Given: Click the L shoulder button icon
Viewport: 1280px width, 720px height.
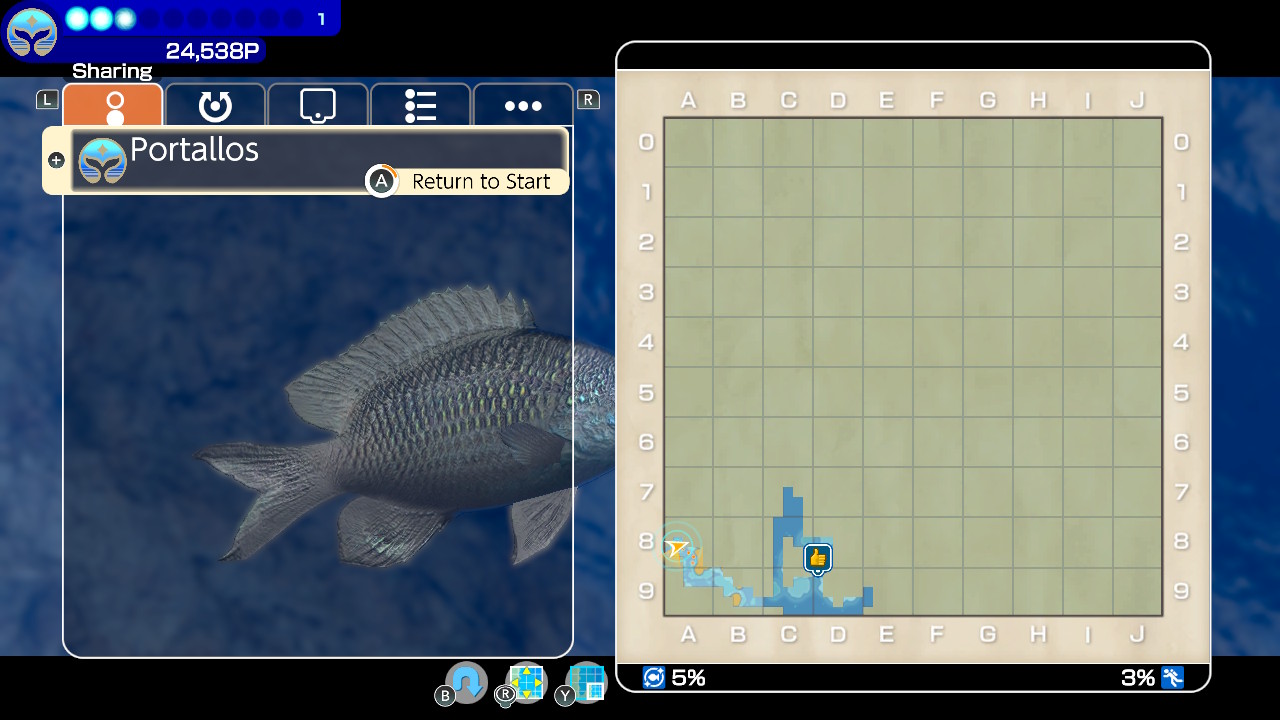Looking at the screenshot, I should (47, 99).
